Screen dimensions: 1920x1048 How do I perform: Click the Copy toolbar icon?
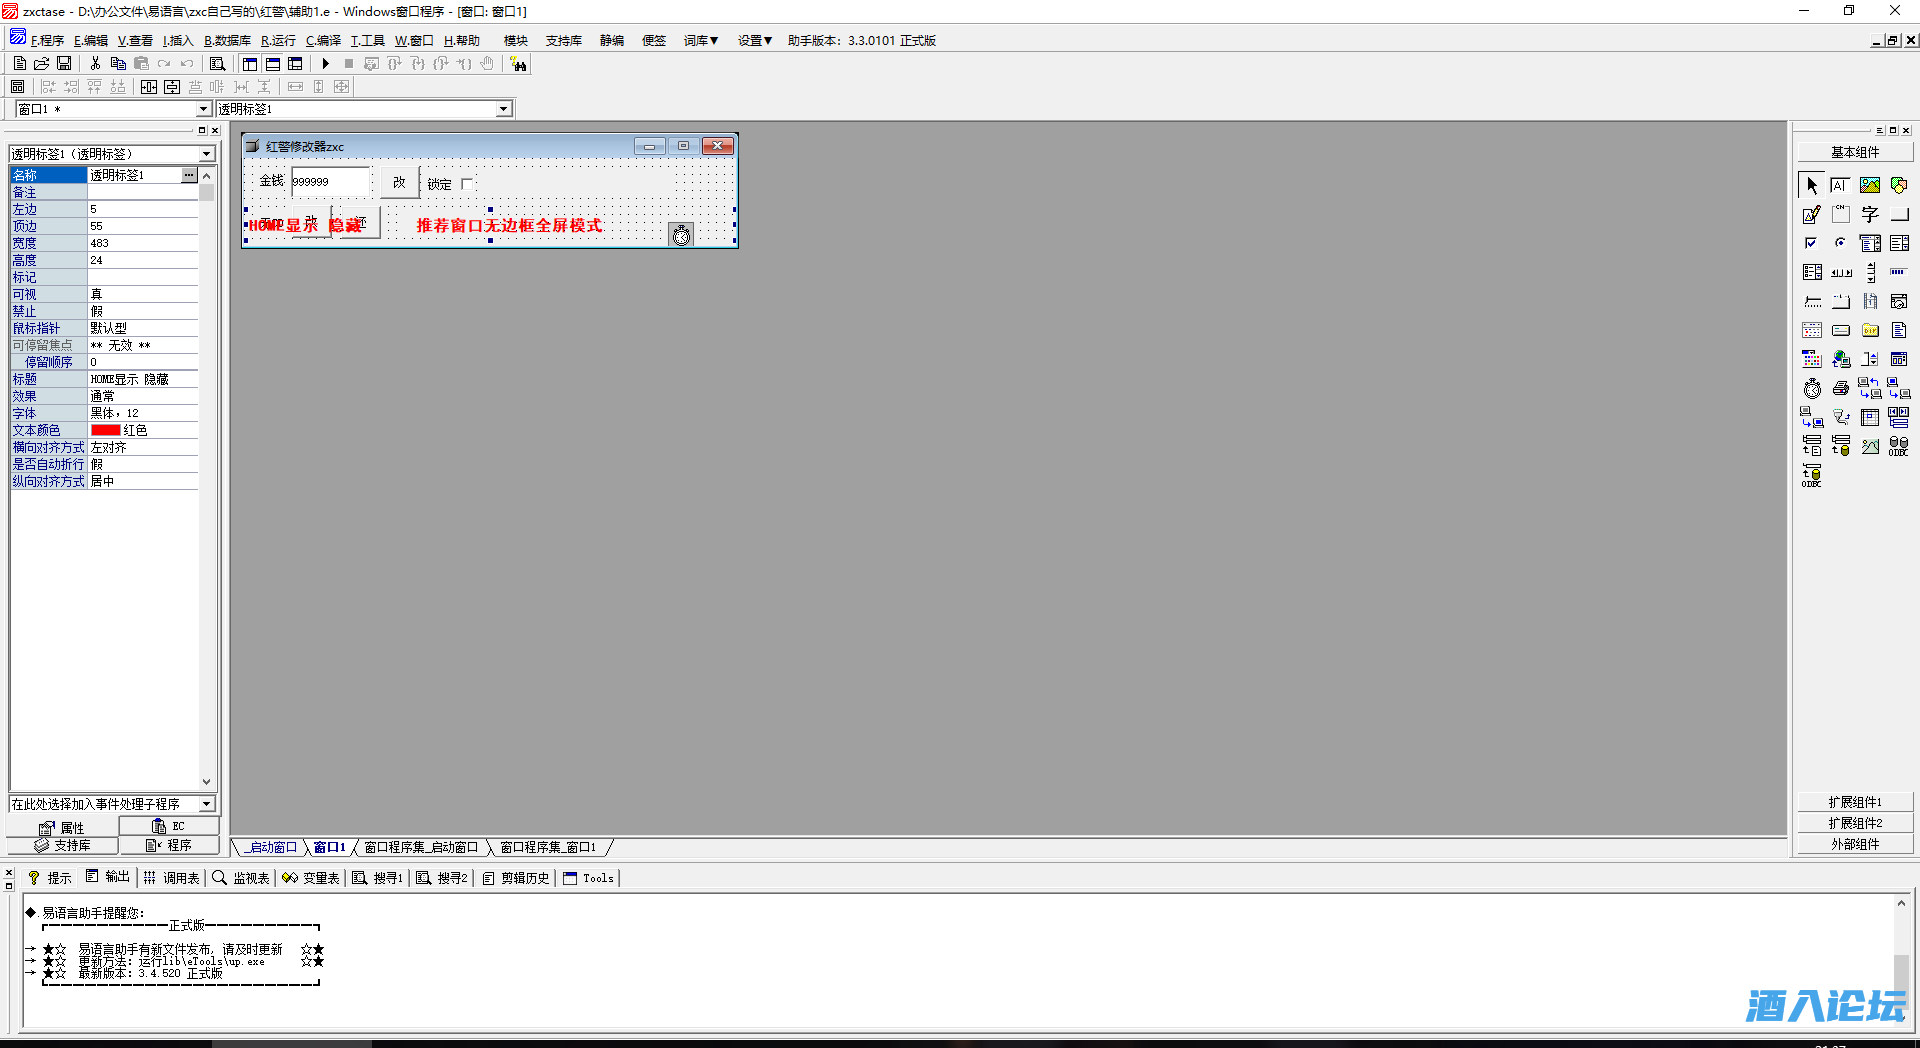(118, 63)
